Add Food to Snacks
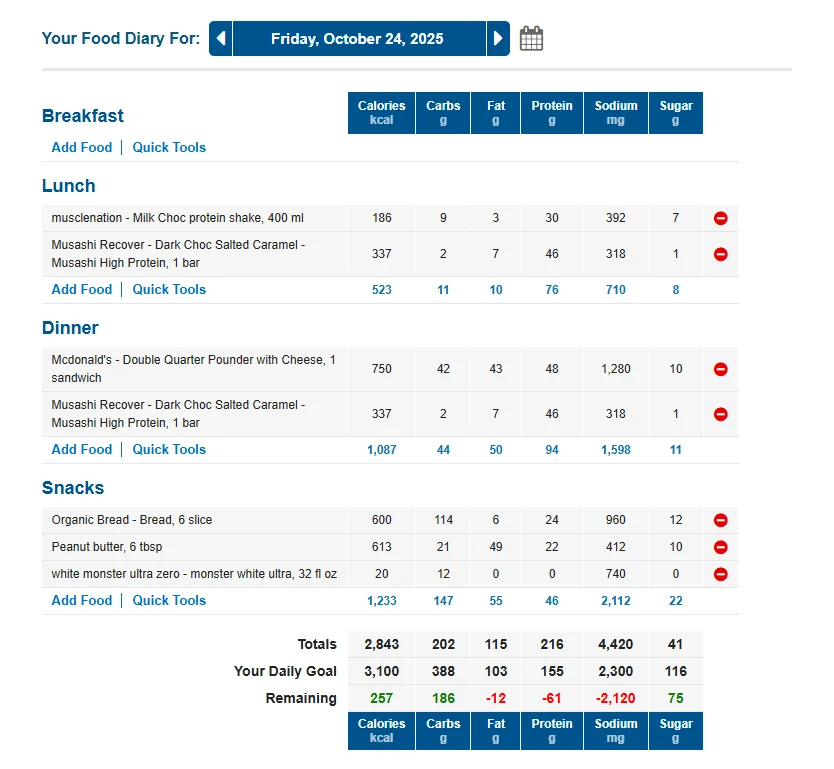Viewport: 834px width, 769px height. (82, 600)
